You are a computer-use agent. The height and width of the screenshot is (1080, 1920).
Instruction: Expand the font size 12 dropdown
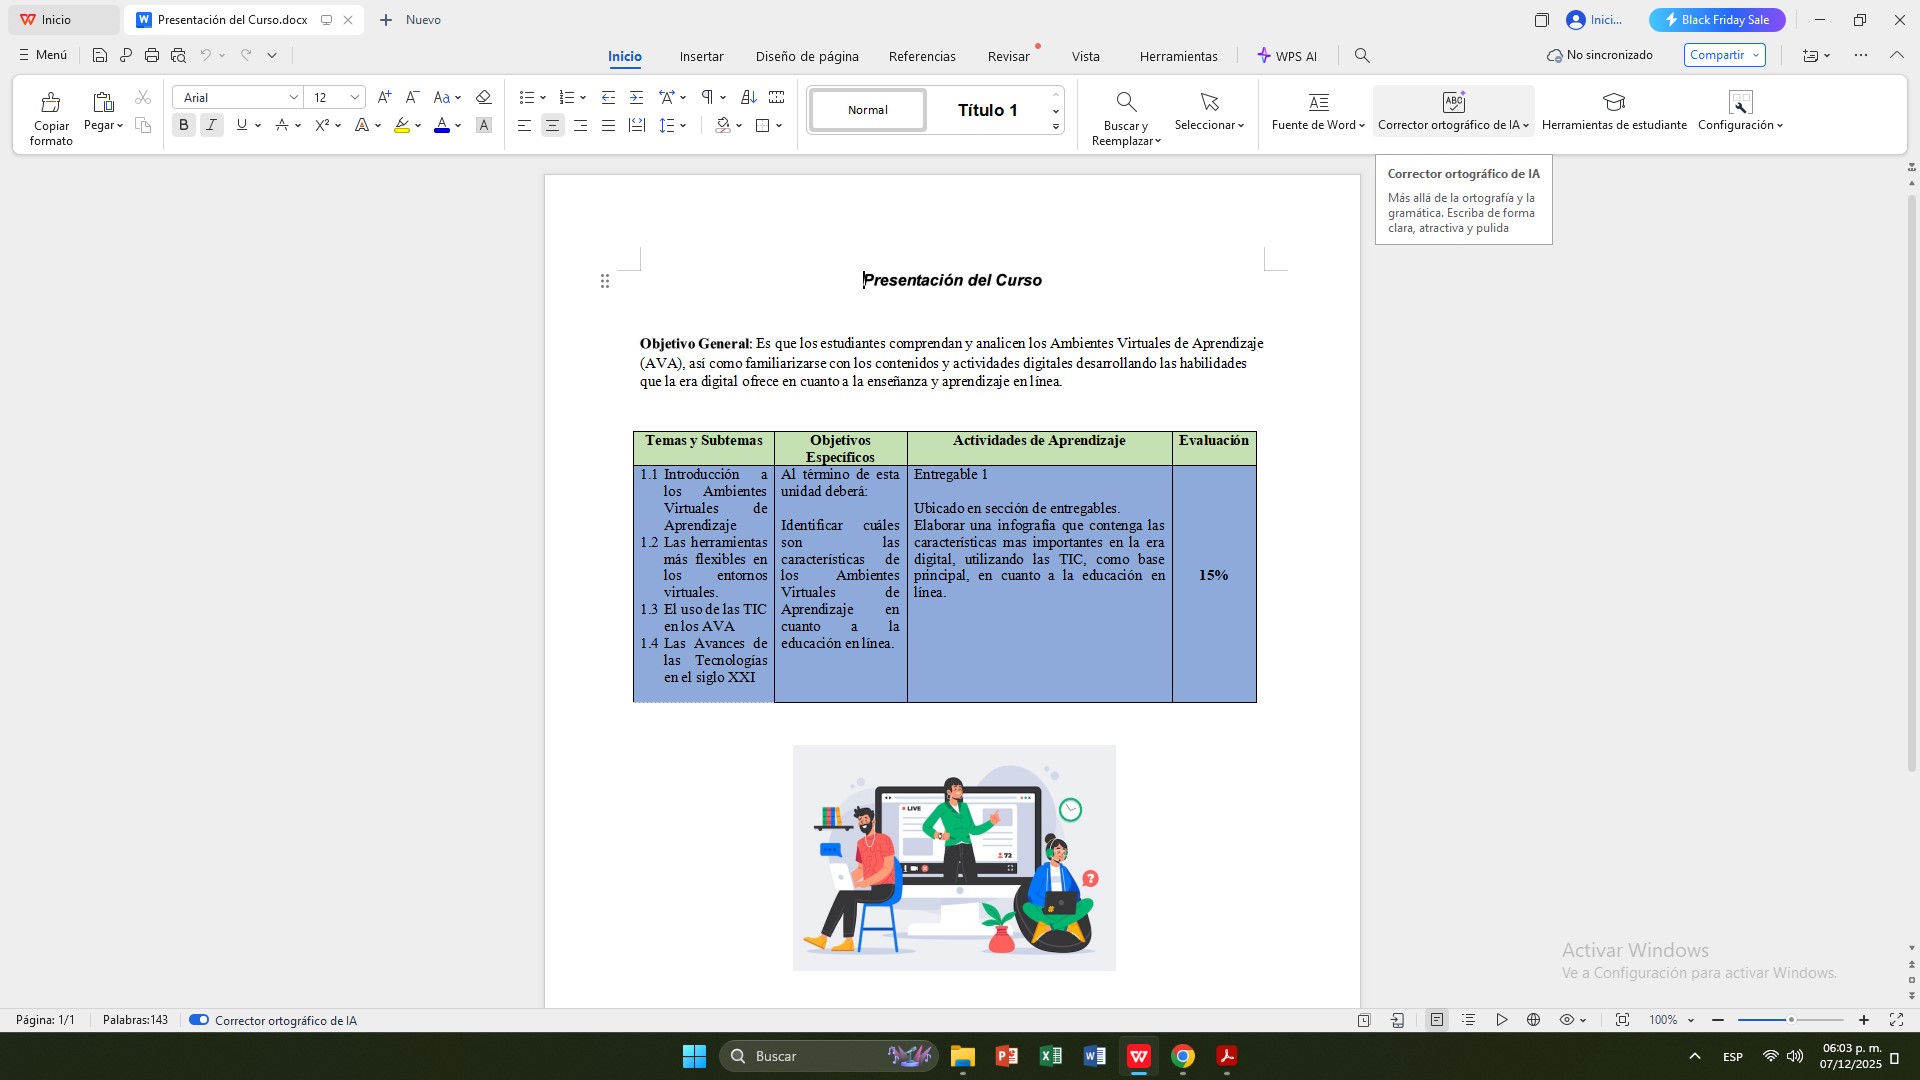pyautogui.click(x=354, y=97)
